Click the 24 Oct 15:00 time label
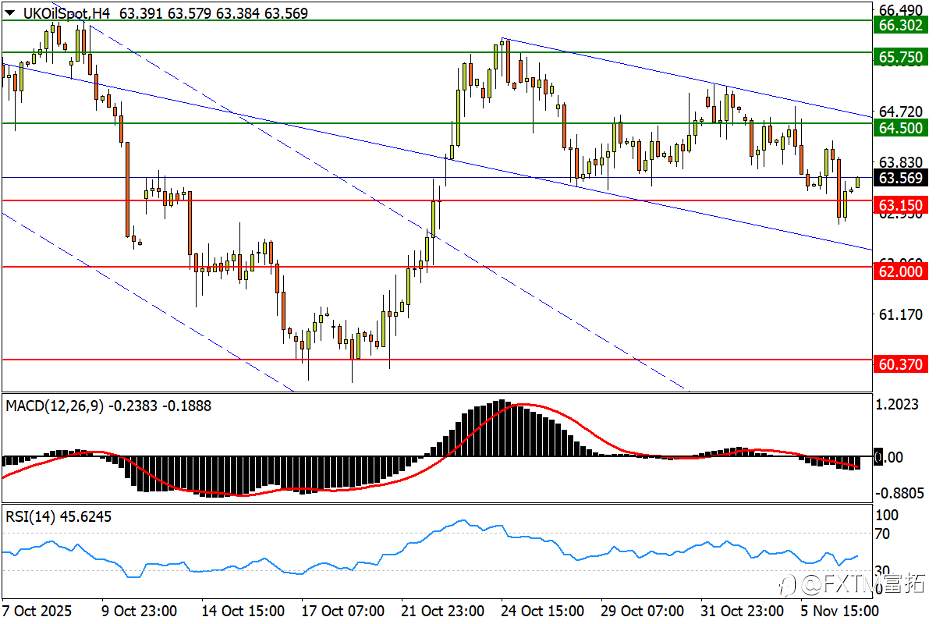The width and height of the screenshot is (936, 624). [541, 611]
